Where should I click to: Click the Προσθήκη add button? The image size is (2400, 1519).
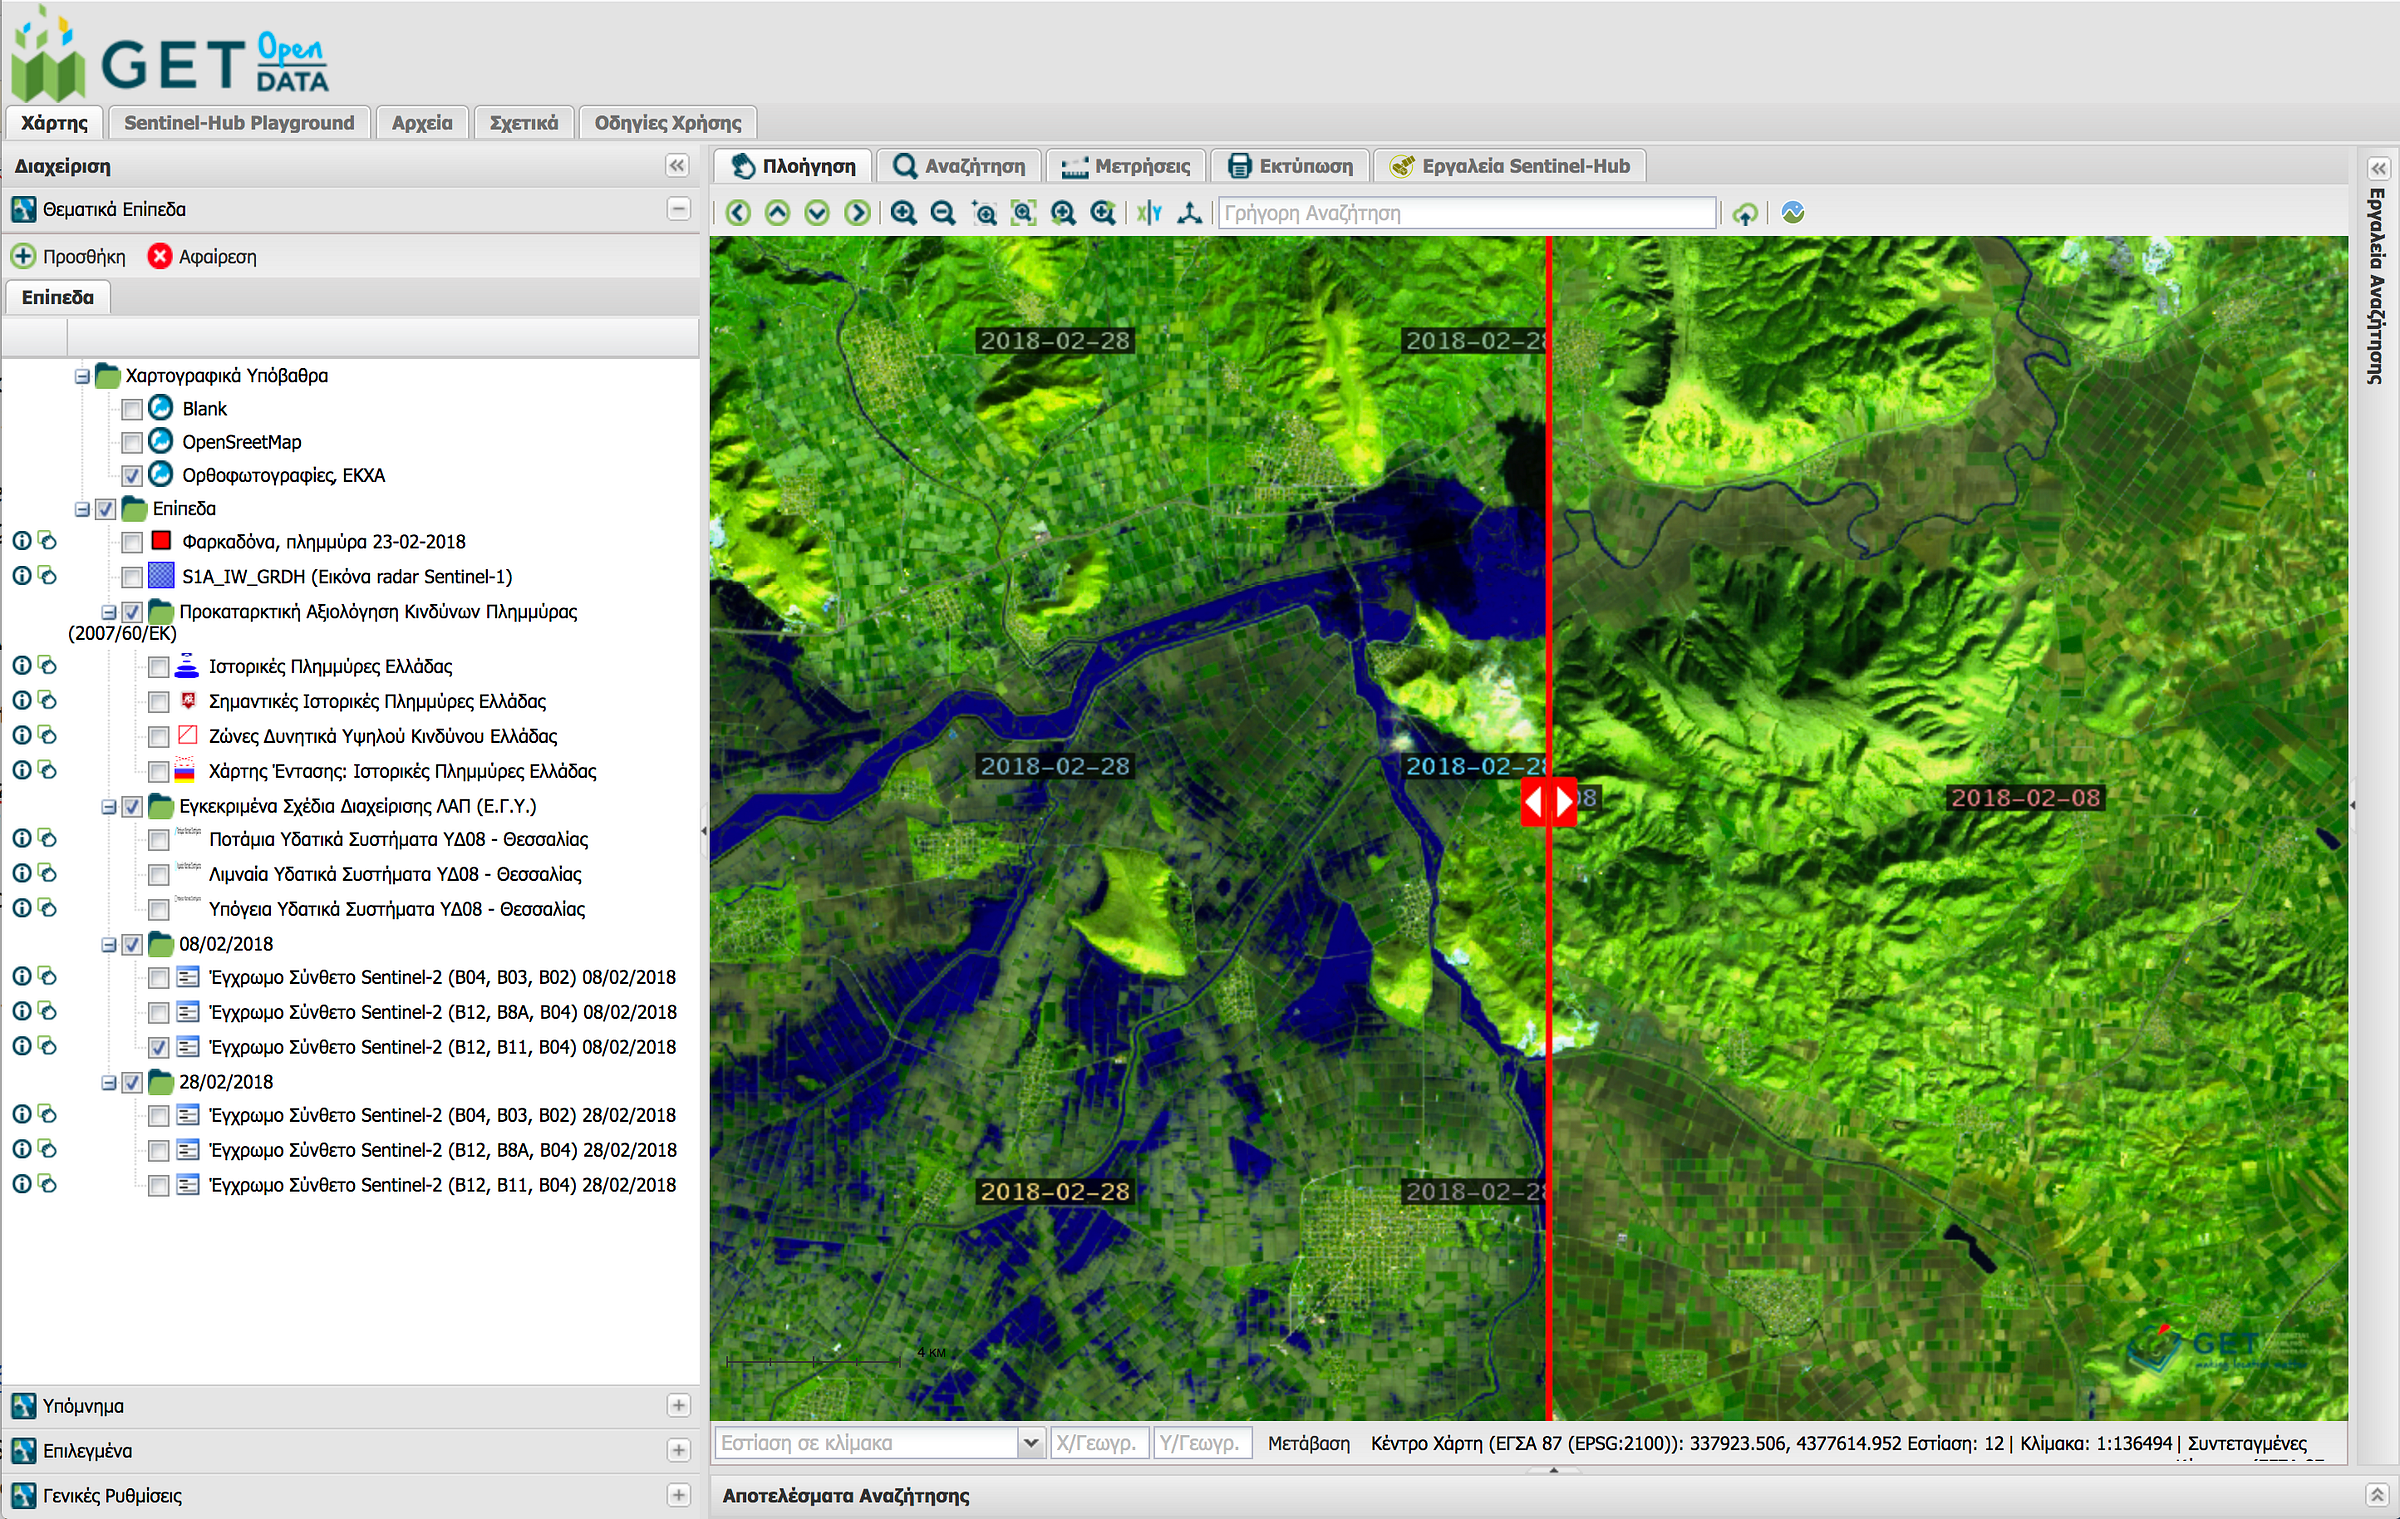coord(68,257)
